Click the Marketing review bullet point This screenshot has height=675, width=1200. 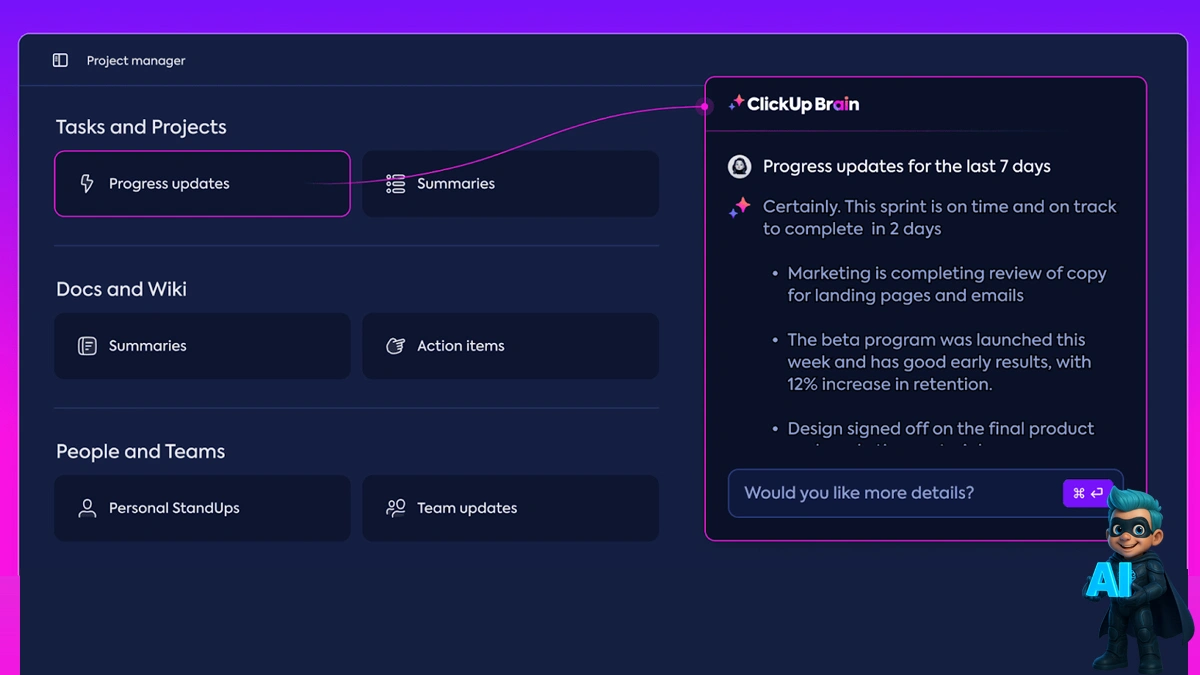tap(946, 284)
